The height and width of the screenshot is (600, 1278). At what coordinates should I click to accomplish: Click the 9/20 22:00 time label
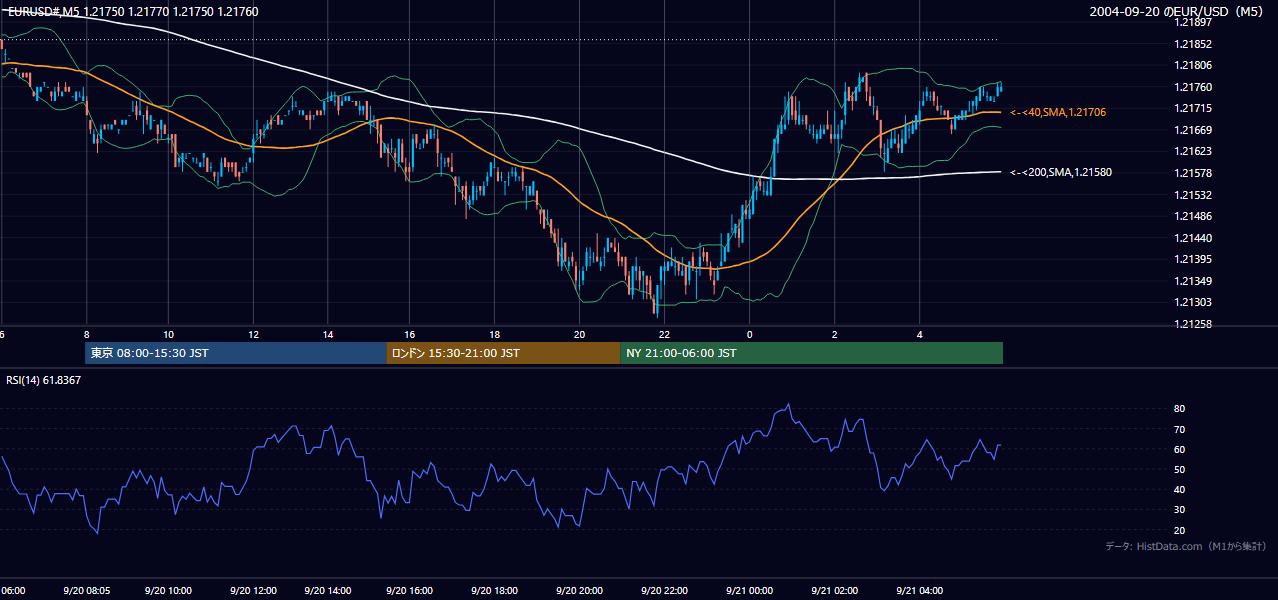(664, 591)
